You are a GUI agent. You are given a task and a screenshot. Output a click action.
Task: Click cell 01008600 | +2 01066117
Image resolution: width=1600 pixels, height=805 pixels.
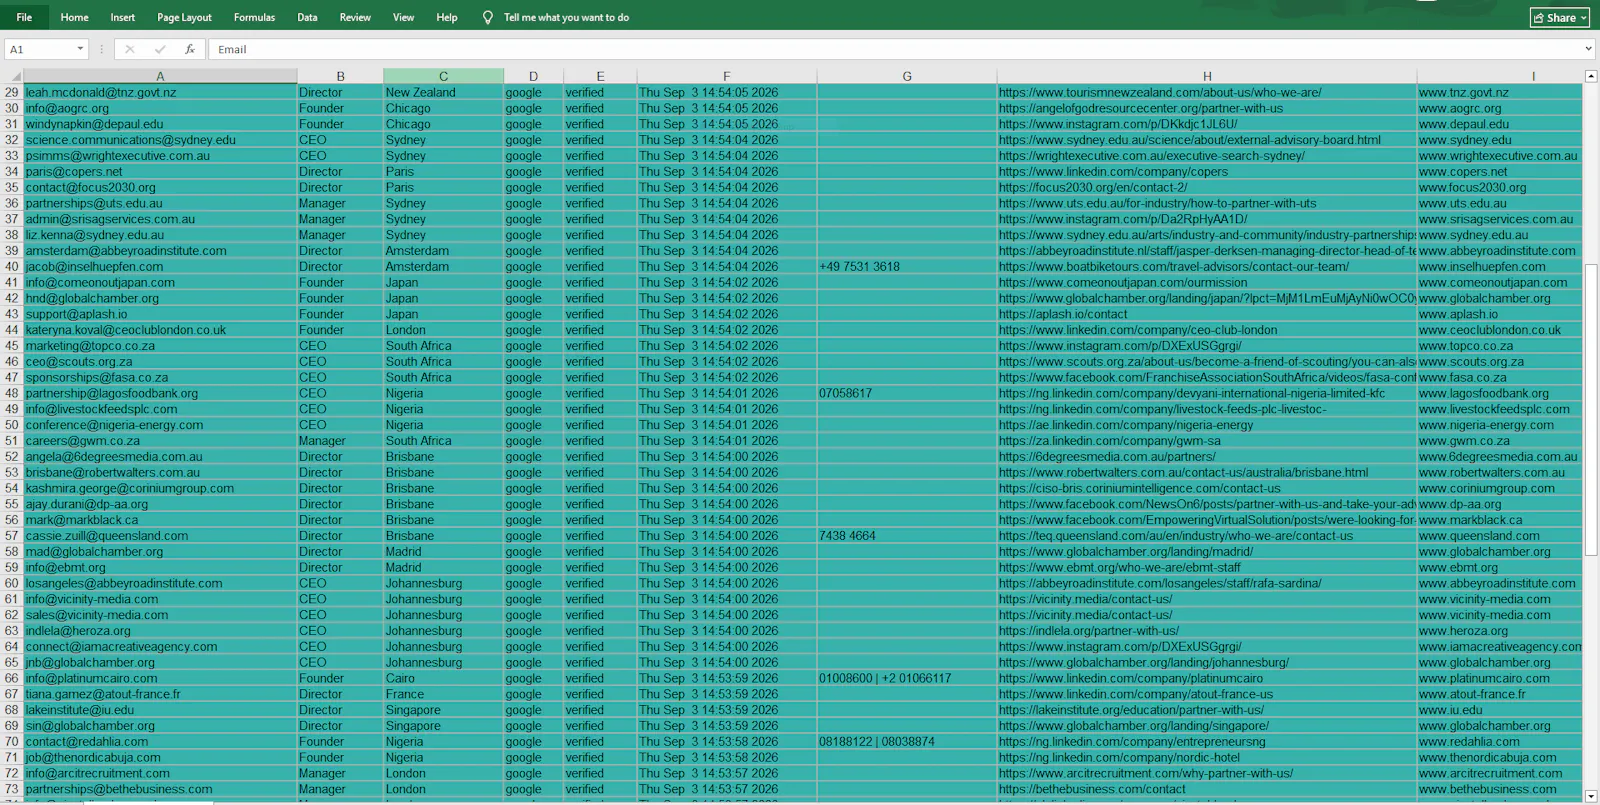[x=907, y=678]
